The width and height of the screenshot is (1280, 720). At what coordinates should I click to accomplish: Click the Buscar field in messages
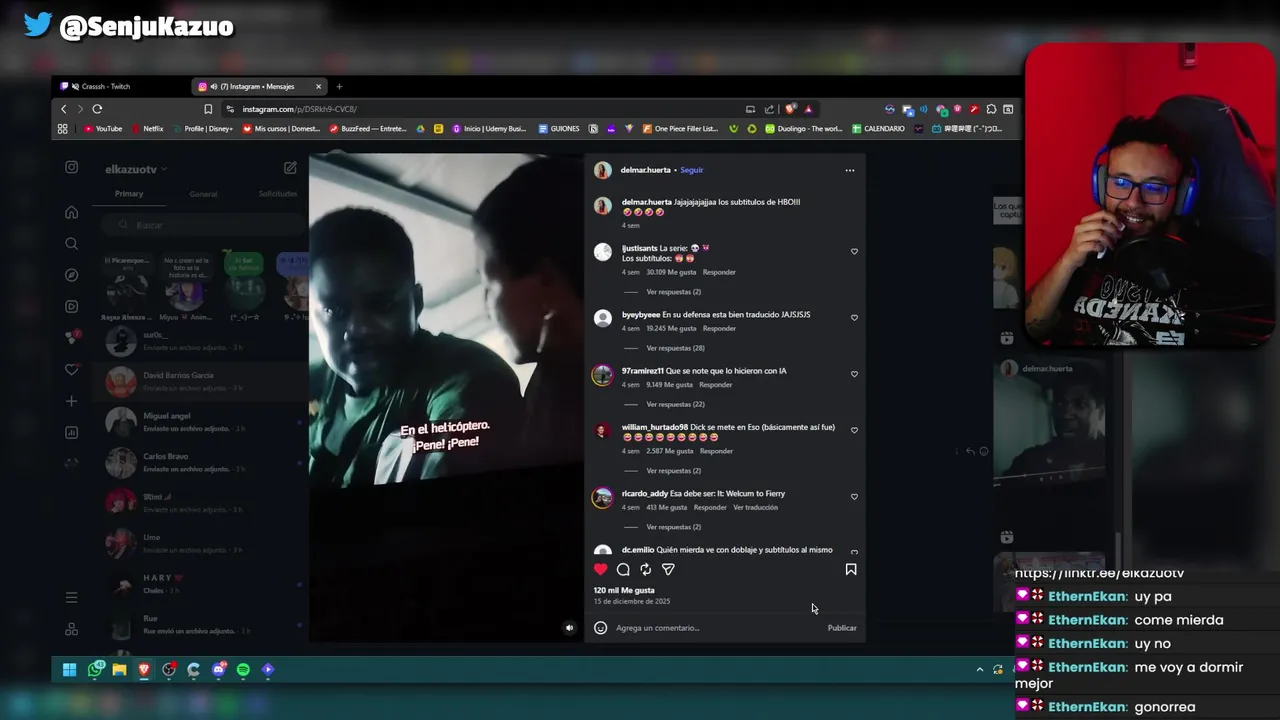[x=205, y=225]
